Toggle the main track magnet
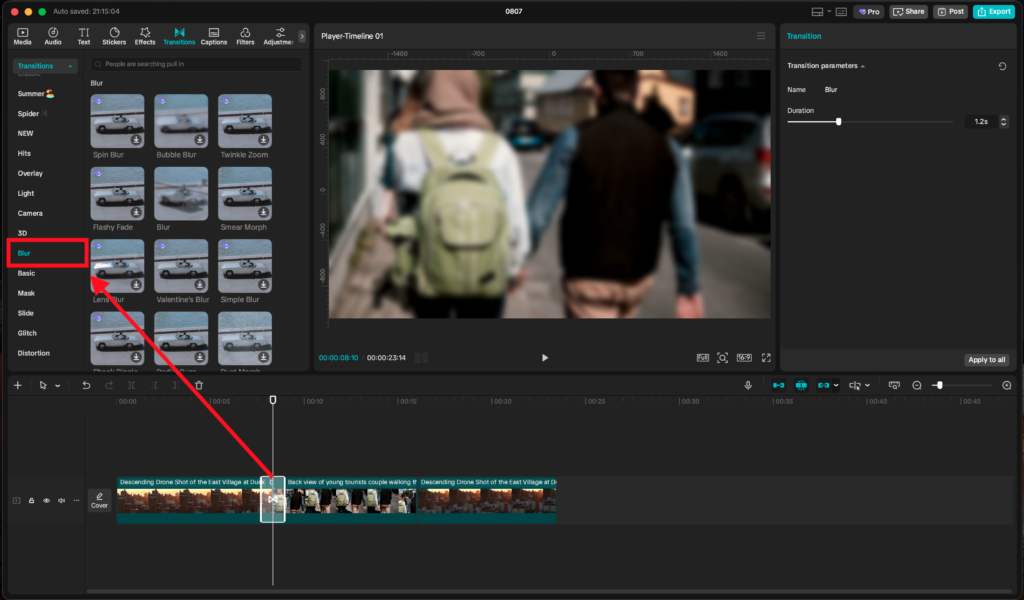 click(x=778, y=385)
